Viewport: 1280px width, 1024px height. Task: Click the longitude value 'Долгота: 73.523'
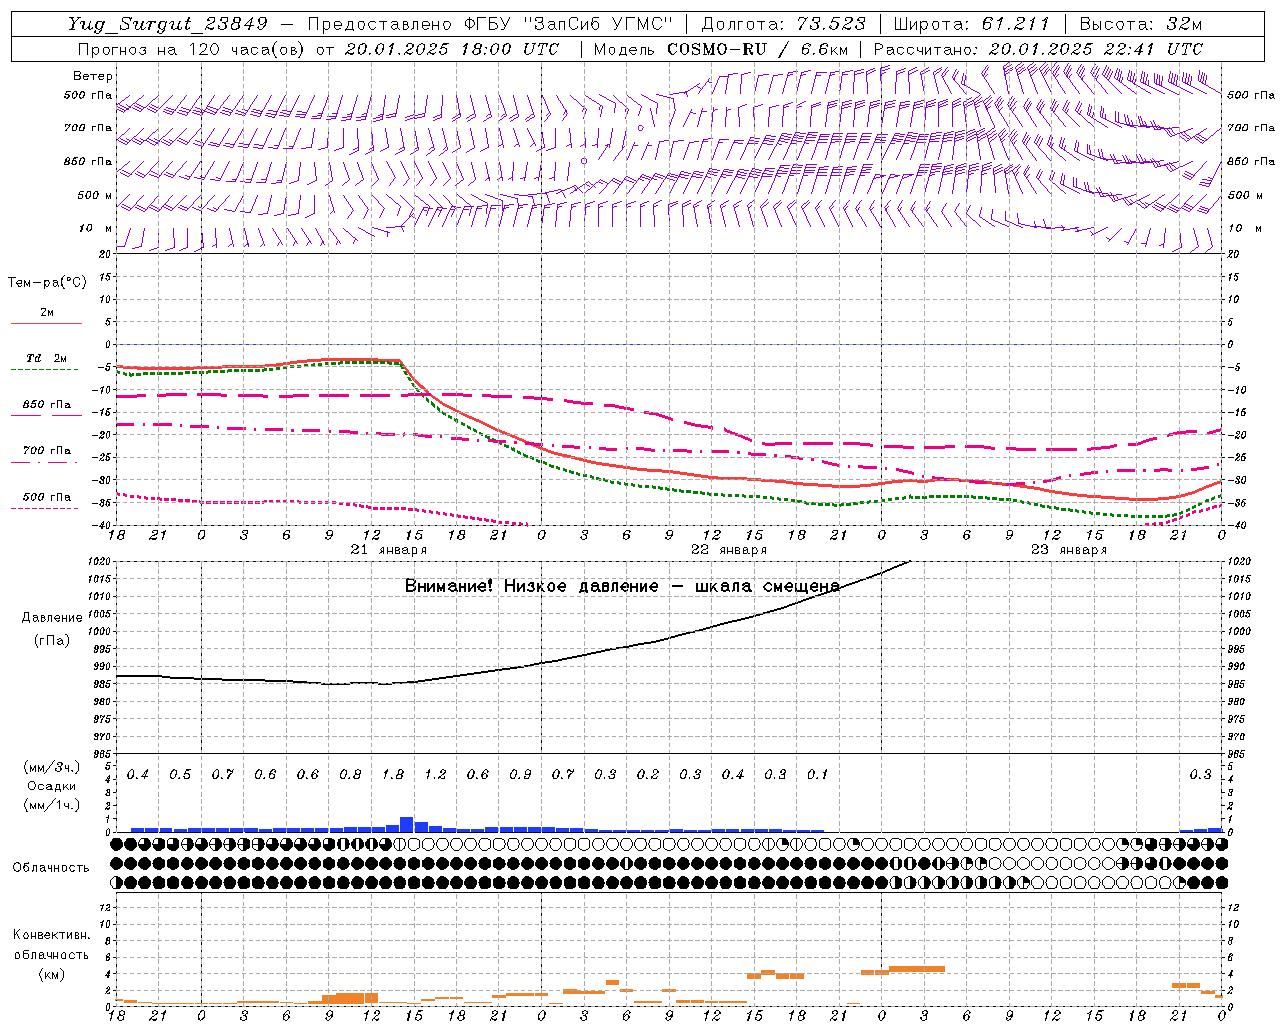pos(784,24)
